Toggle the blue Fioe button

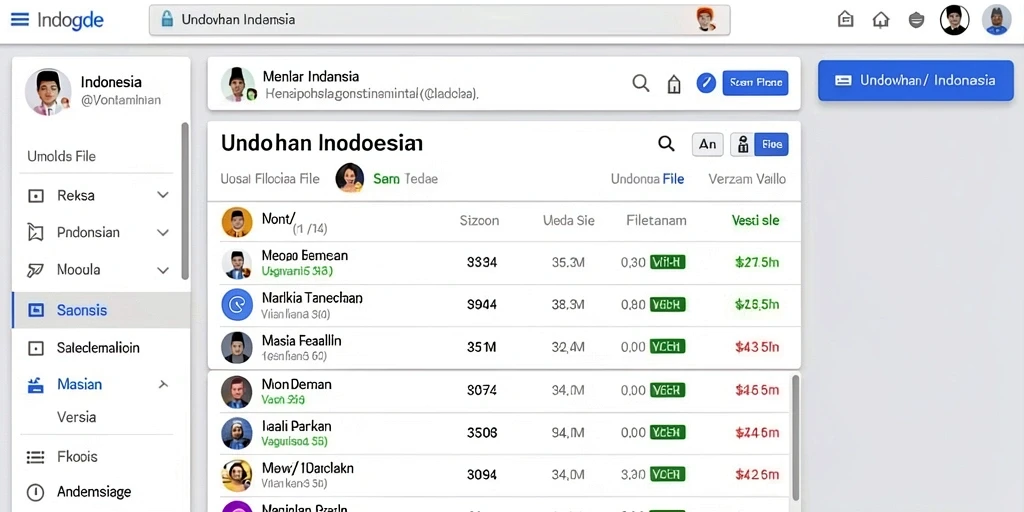[x=771, y=144]
